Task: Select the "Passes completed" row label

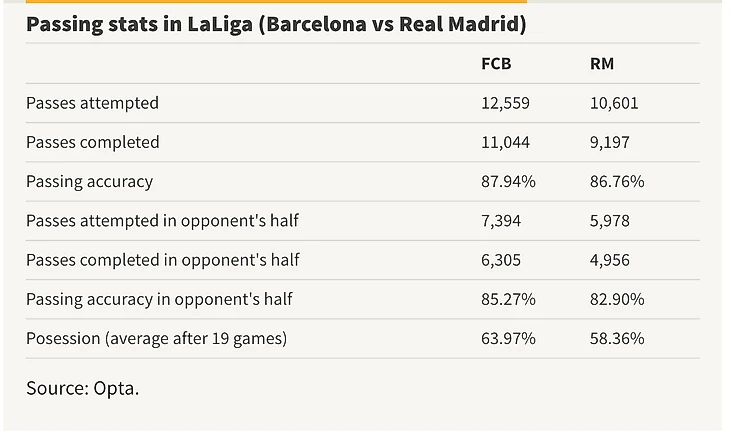Action: click(x=92, y=142)
